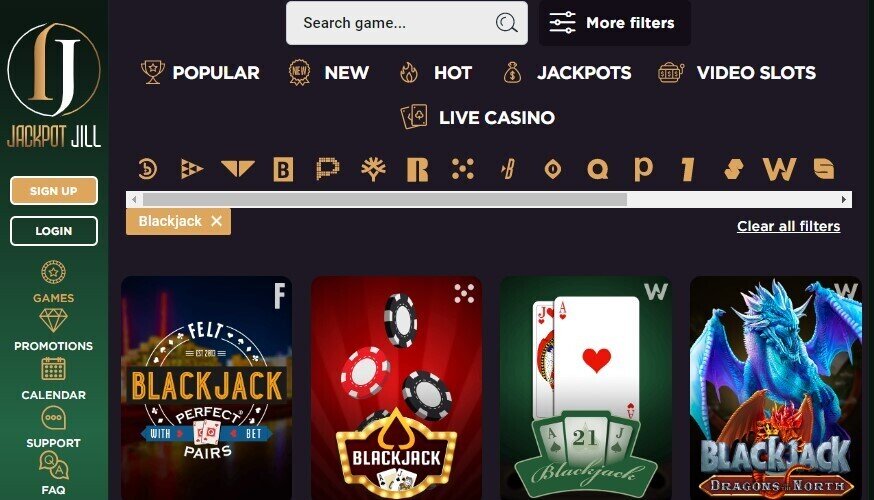The width and height of the screenshot is (874, 500).
Task: Remove the Blackjack filter tag
Action: pos(216,221)
